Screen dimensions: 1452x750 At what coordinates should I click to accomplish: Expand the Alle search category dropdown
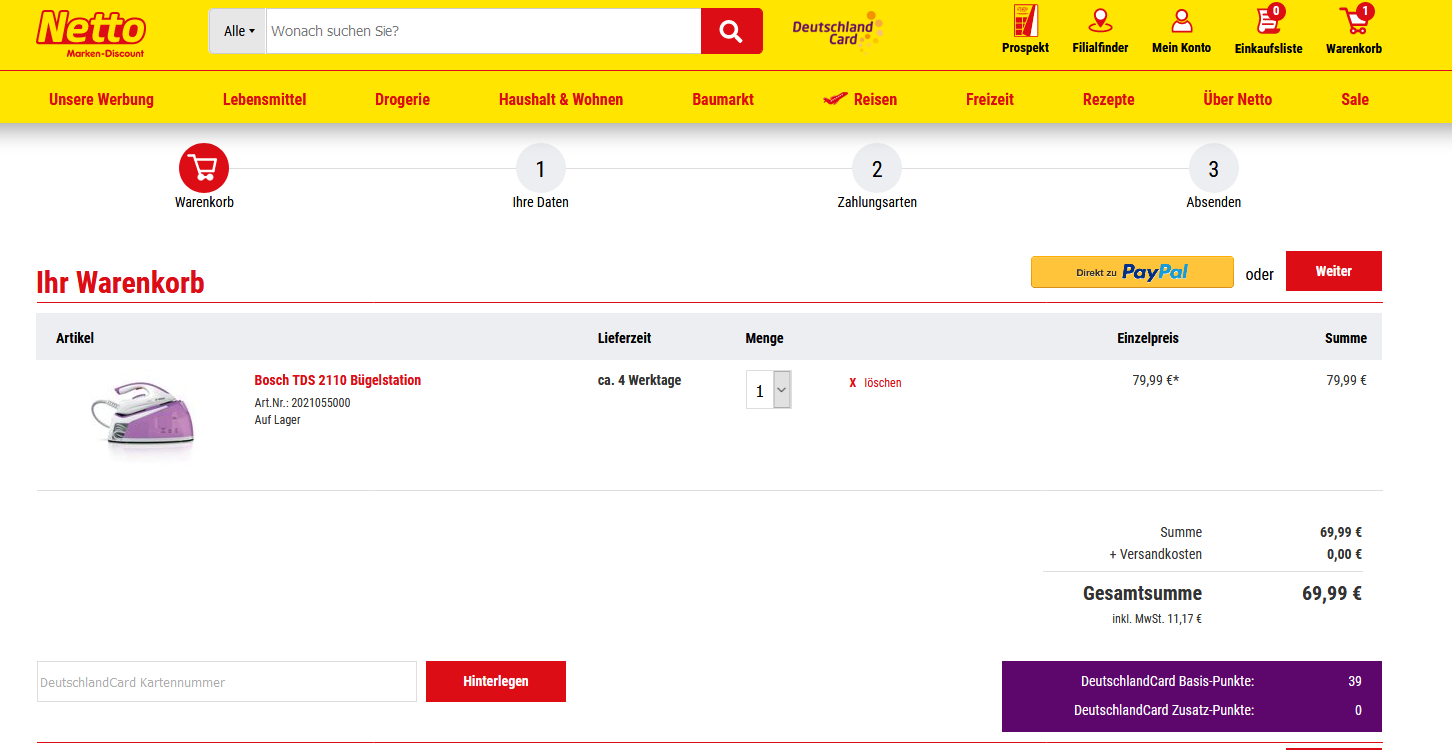(x=238, y=31)
